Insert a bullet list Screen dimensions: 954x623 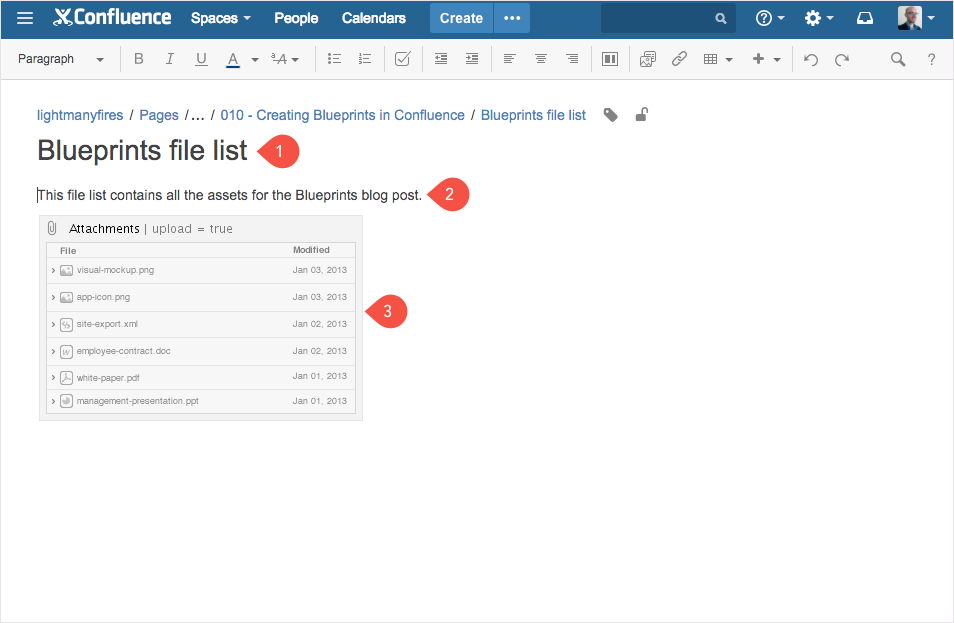pyautogui.click(x=334, y=59)
